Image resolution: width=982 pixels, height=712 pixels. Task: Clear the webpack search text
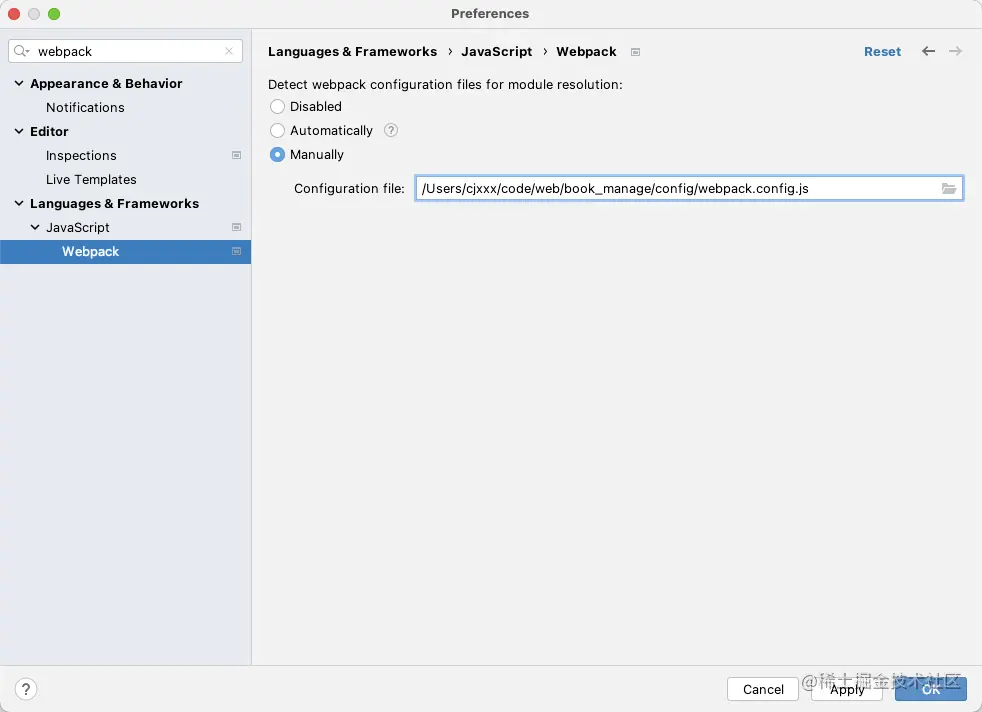point(229,51)
